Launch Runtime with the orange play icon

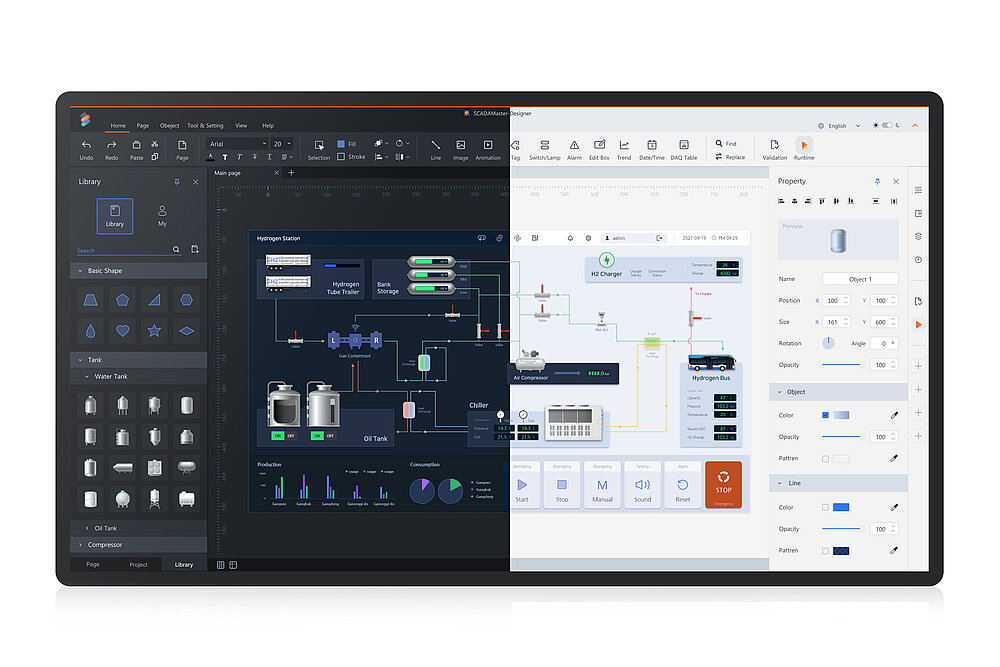[x=804, y=146]
